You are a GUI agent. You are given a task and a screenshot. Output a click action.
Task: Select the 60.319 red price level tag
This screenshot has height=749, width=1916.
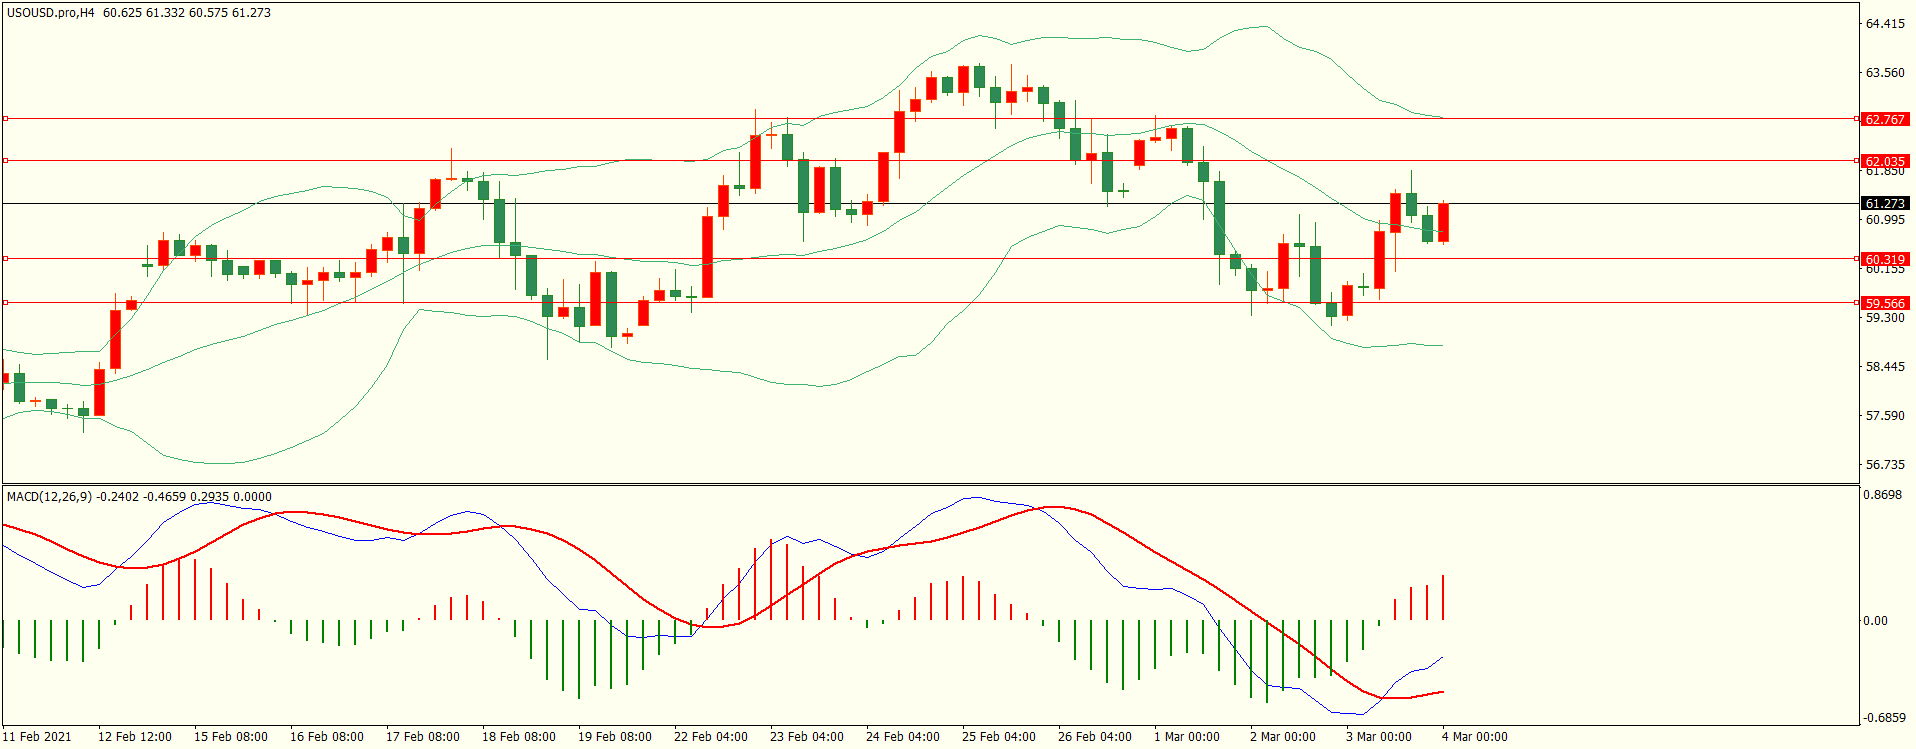pyautogui.click(x=1884, y=259)
